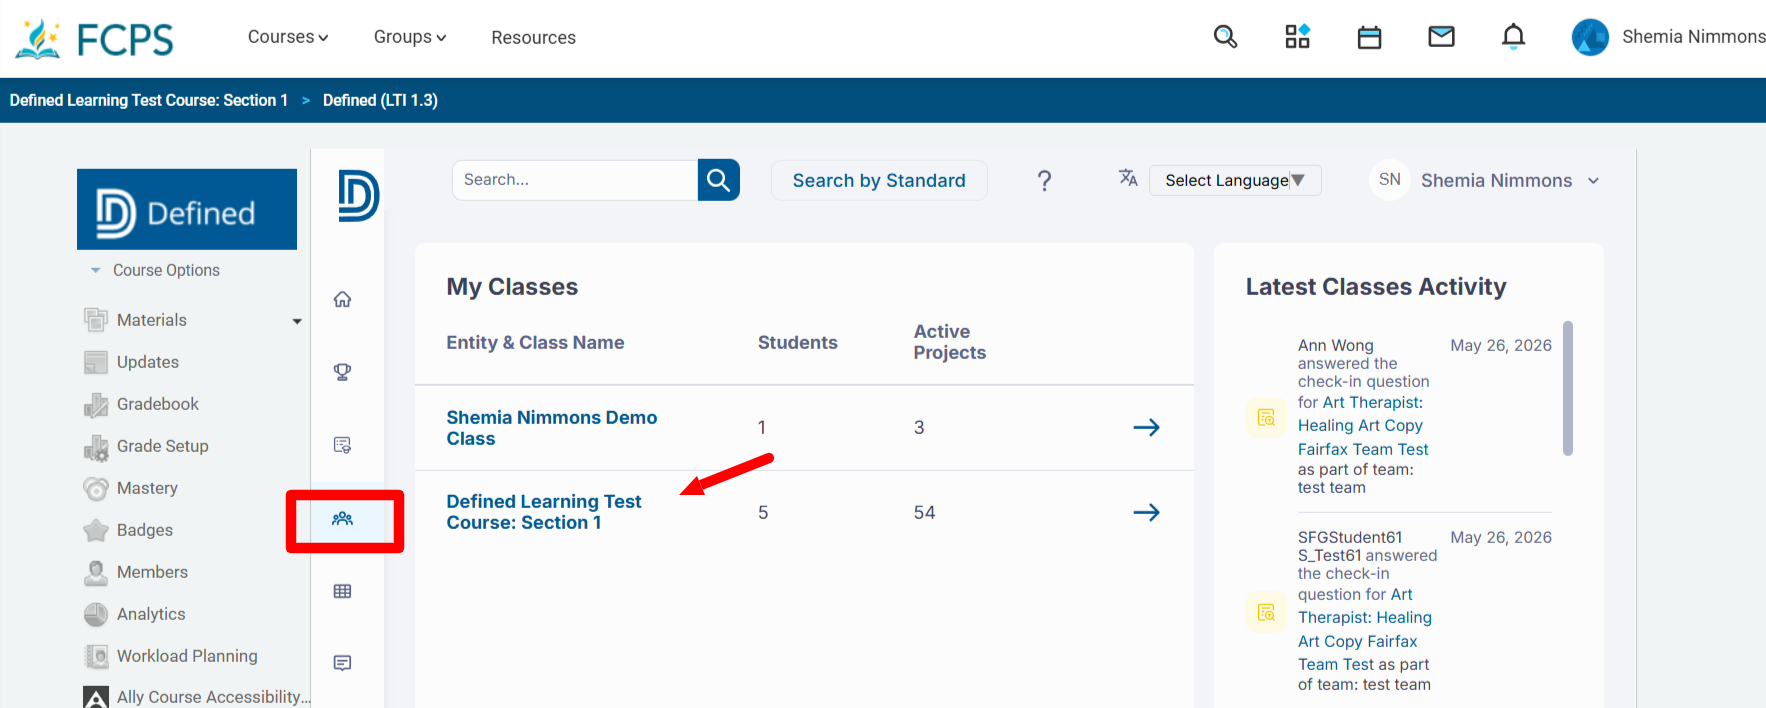Click the Shemia Nimmons name in top bar

point(1693,37)
